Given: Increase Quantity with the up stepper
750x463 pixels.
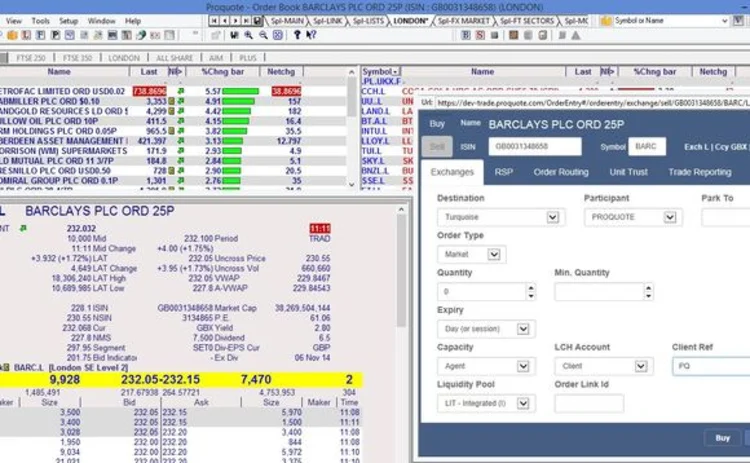Looking at the screenshot, I should pos(530,288).
